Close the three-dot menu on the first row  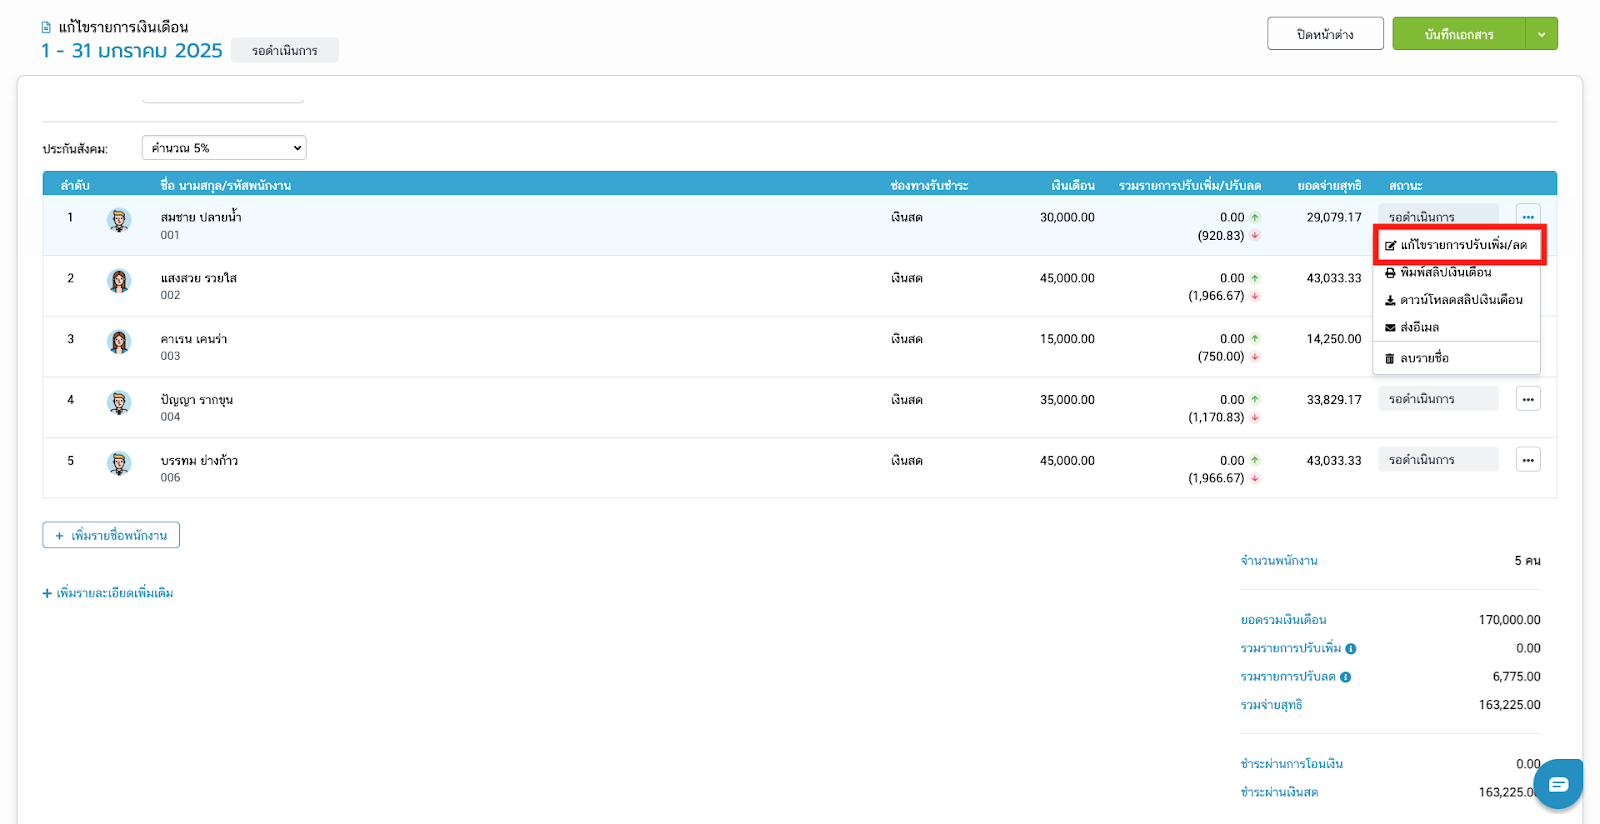click(x=1527, y=216)
